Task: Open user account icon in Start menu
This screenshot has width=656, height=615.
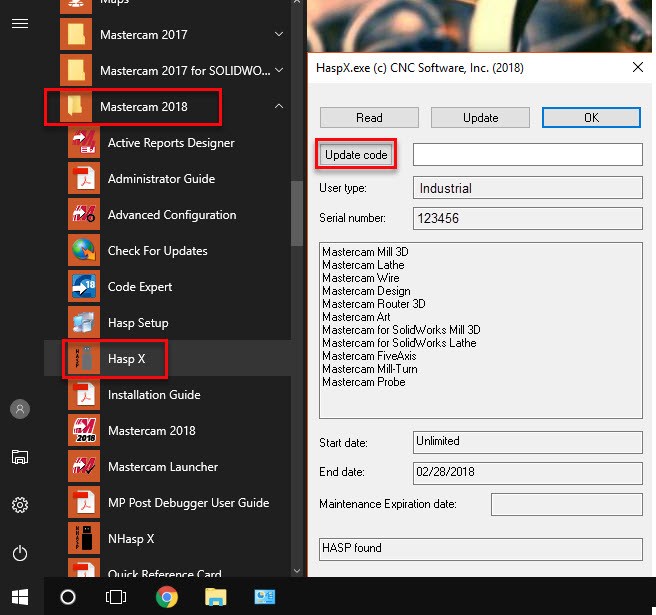Action: [x=20, y=409]
